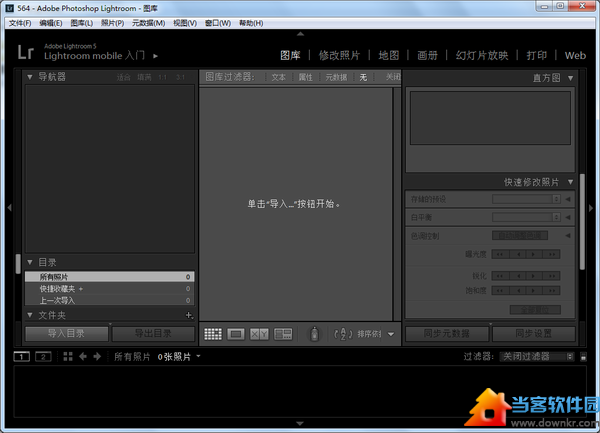Collapse the right panel group arrow
This screenshot has width=600, height=433.
(x=591, y=208)
